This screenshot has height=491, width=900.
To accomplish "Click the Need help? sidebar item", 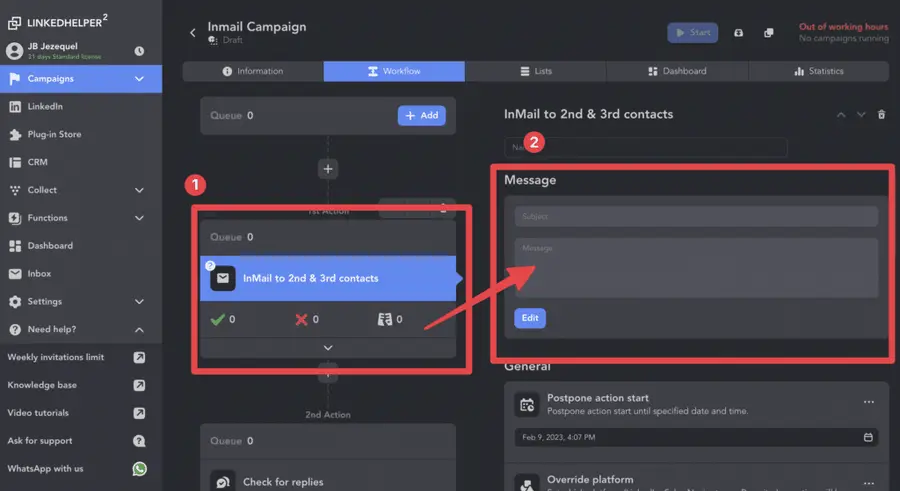I will [x=81, y=329].
